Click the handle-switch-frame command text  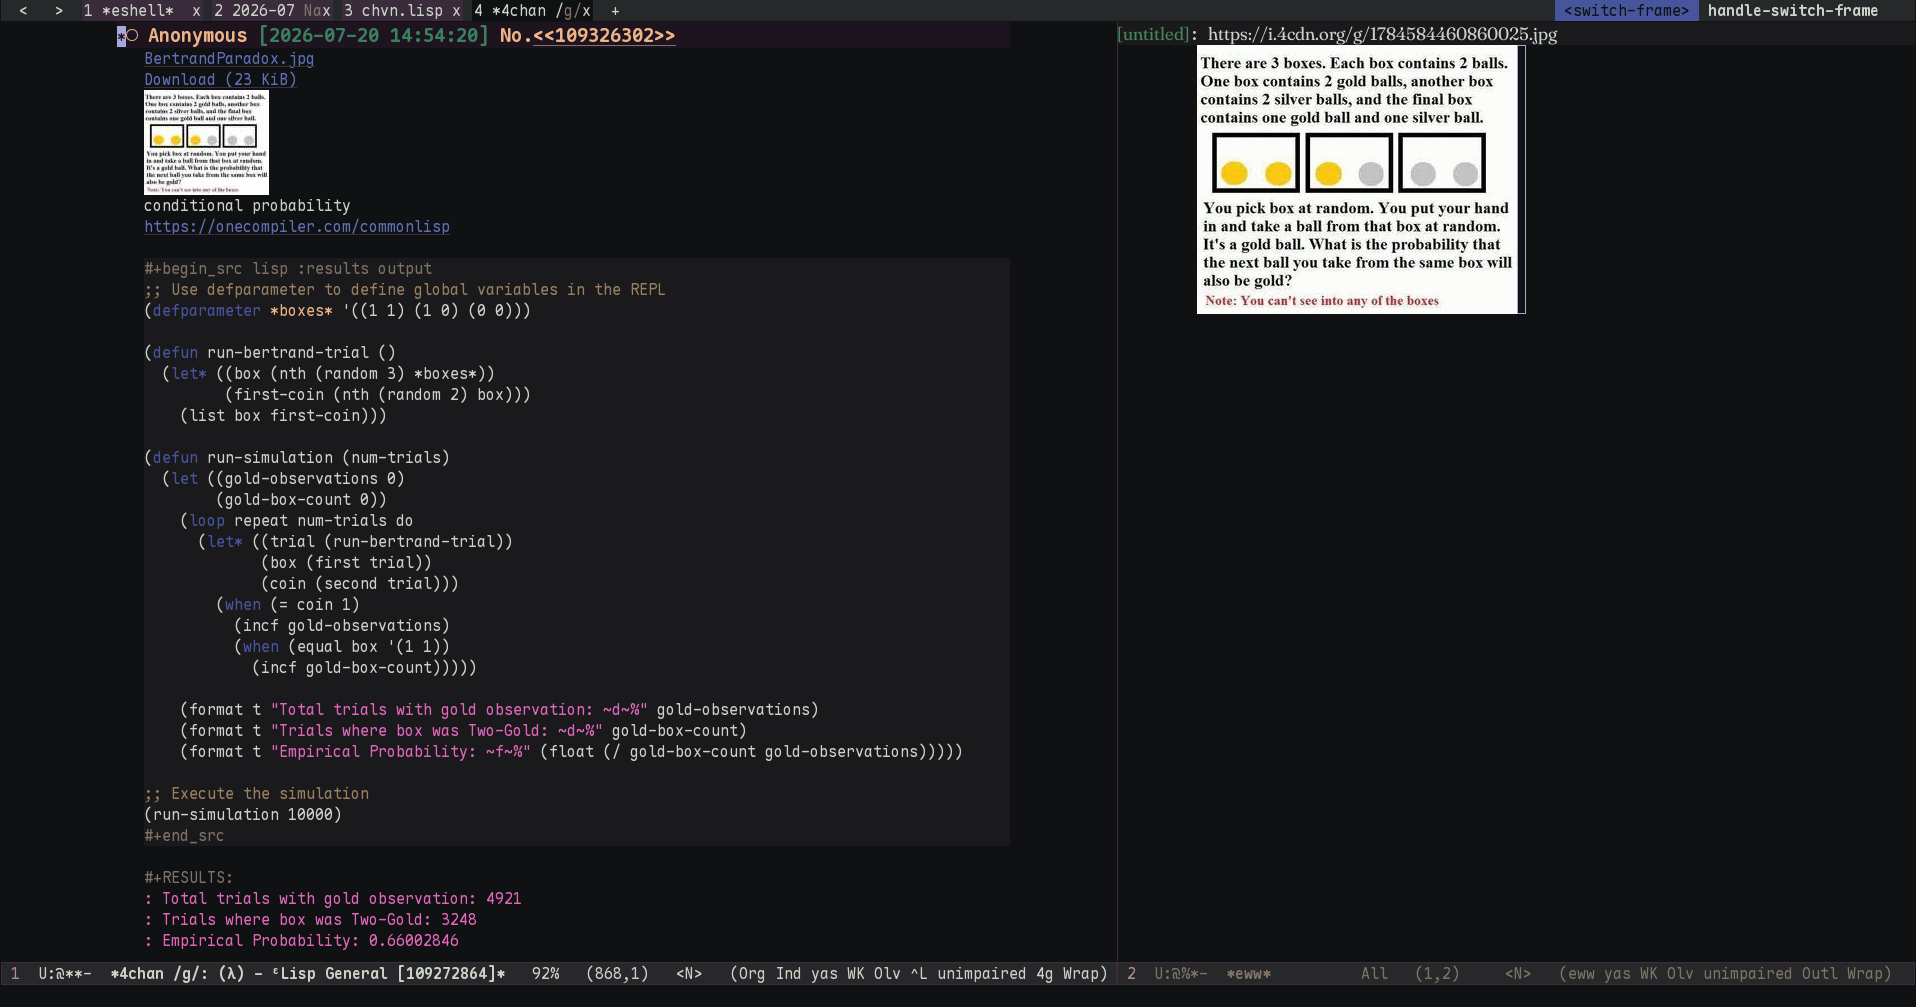click(1793, 11)
